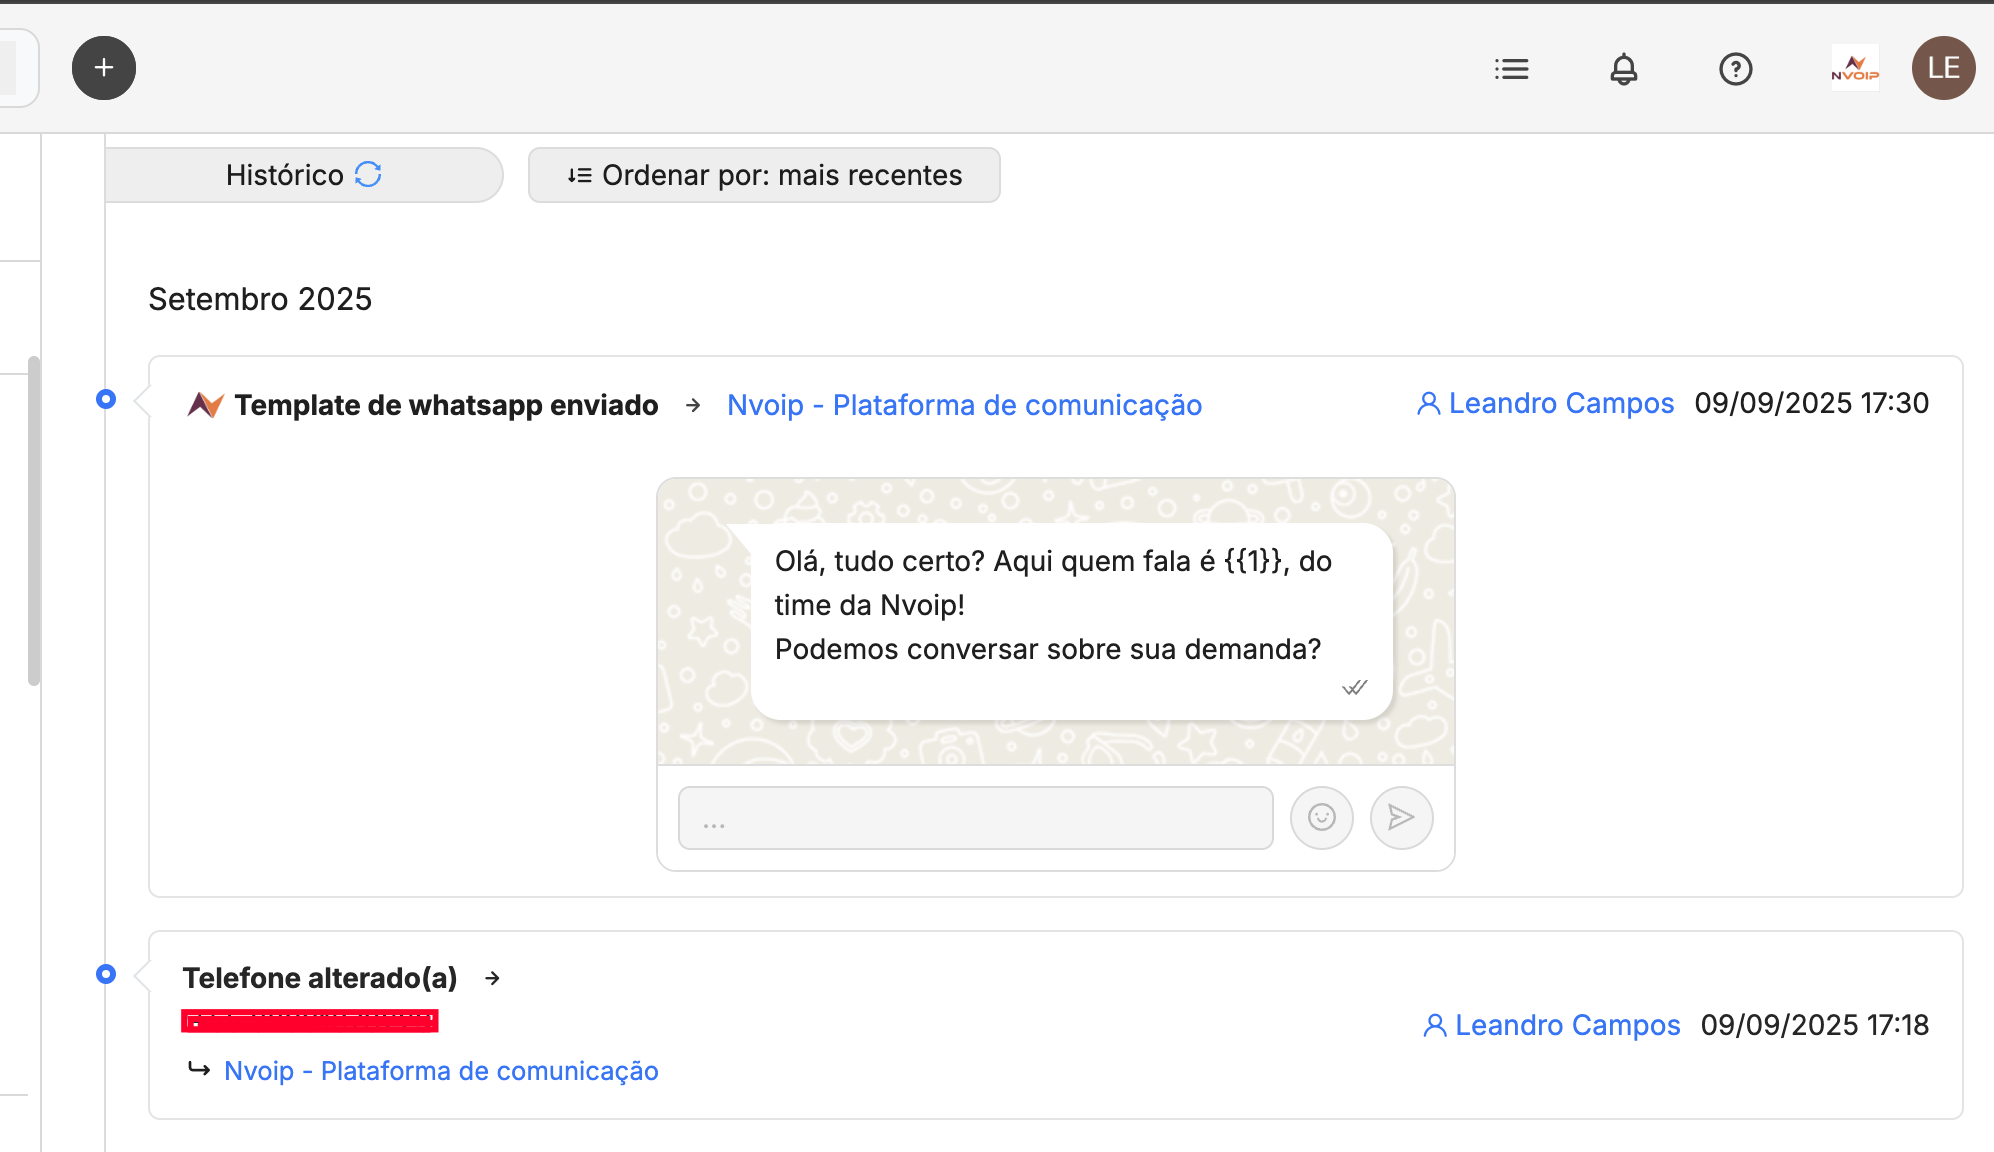Click the send message arrow icon

click(1401, 818)
